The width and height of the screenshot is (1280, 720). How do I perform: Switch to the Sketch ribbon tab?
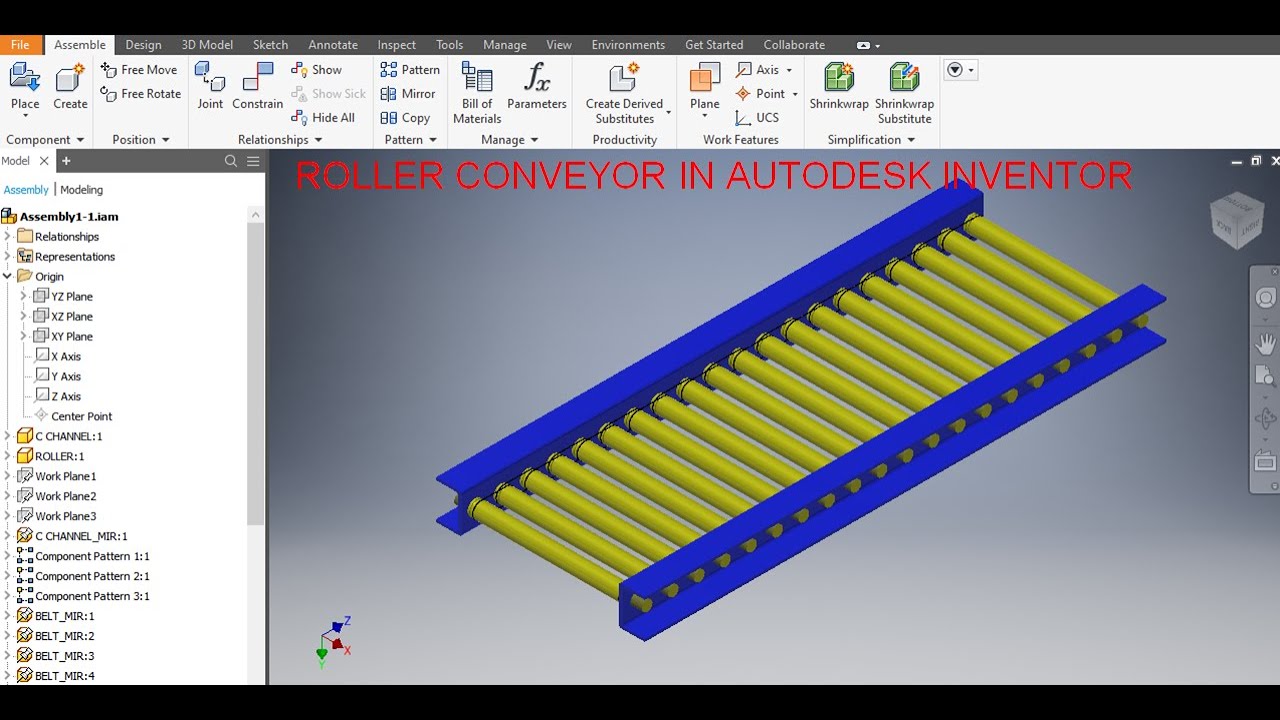(x=270, y=45)
